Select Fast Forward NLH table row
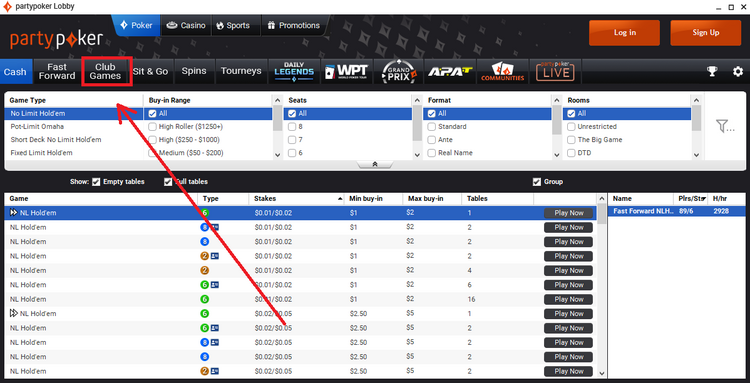The height and width of the screenshot is (383, 750). click(x=676, y=211)
